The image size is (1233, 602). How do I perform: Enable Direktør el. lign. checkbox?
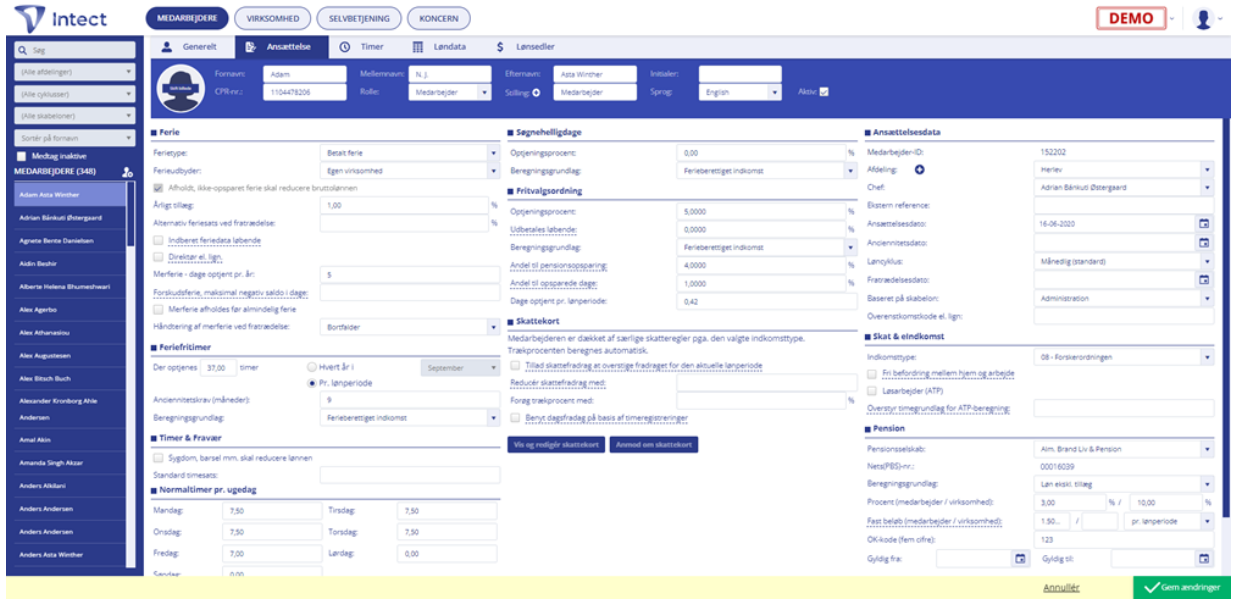(x=159, y=257)
